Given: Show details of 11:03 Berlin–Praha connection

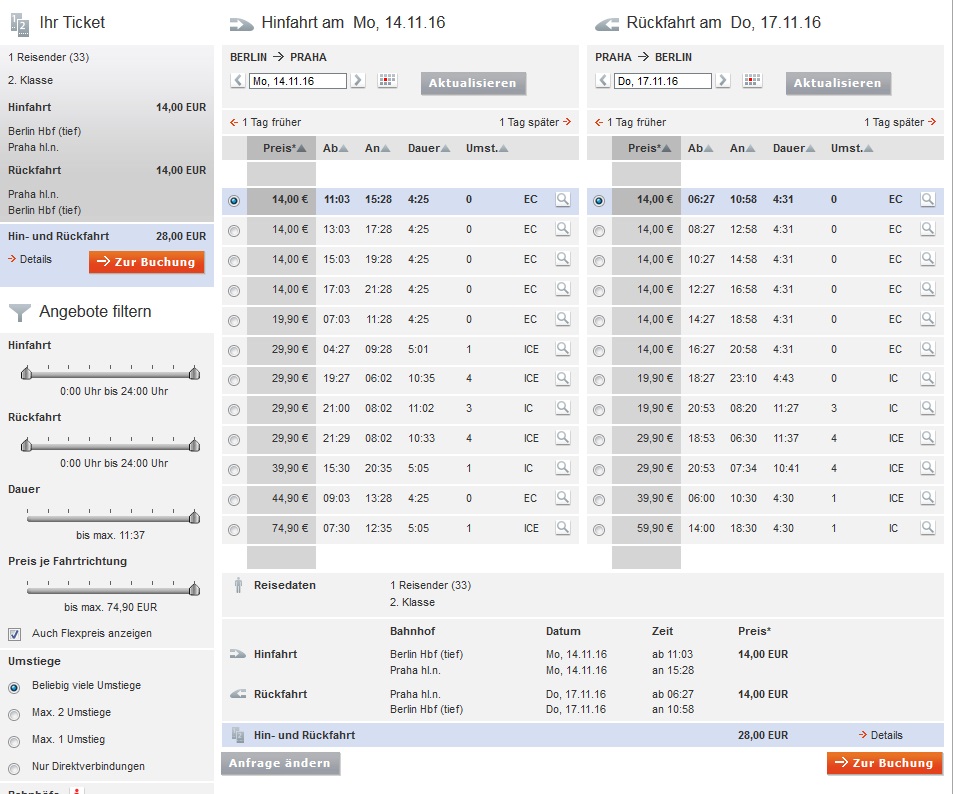Looking at the screenshot, I should (563, 199).
